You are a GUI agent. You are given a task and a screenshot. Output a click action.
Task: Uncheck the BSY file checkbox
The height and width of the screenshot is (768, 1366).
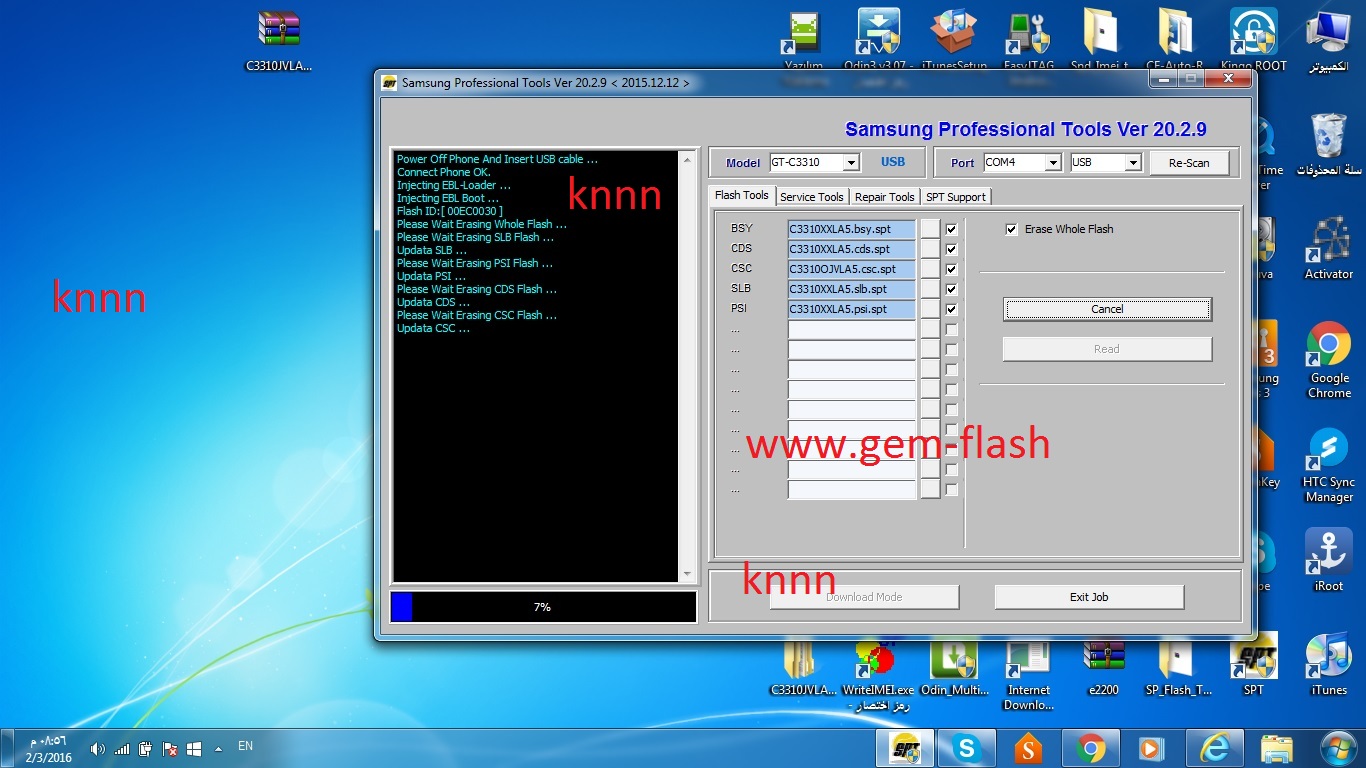tap(951, 229)
